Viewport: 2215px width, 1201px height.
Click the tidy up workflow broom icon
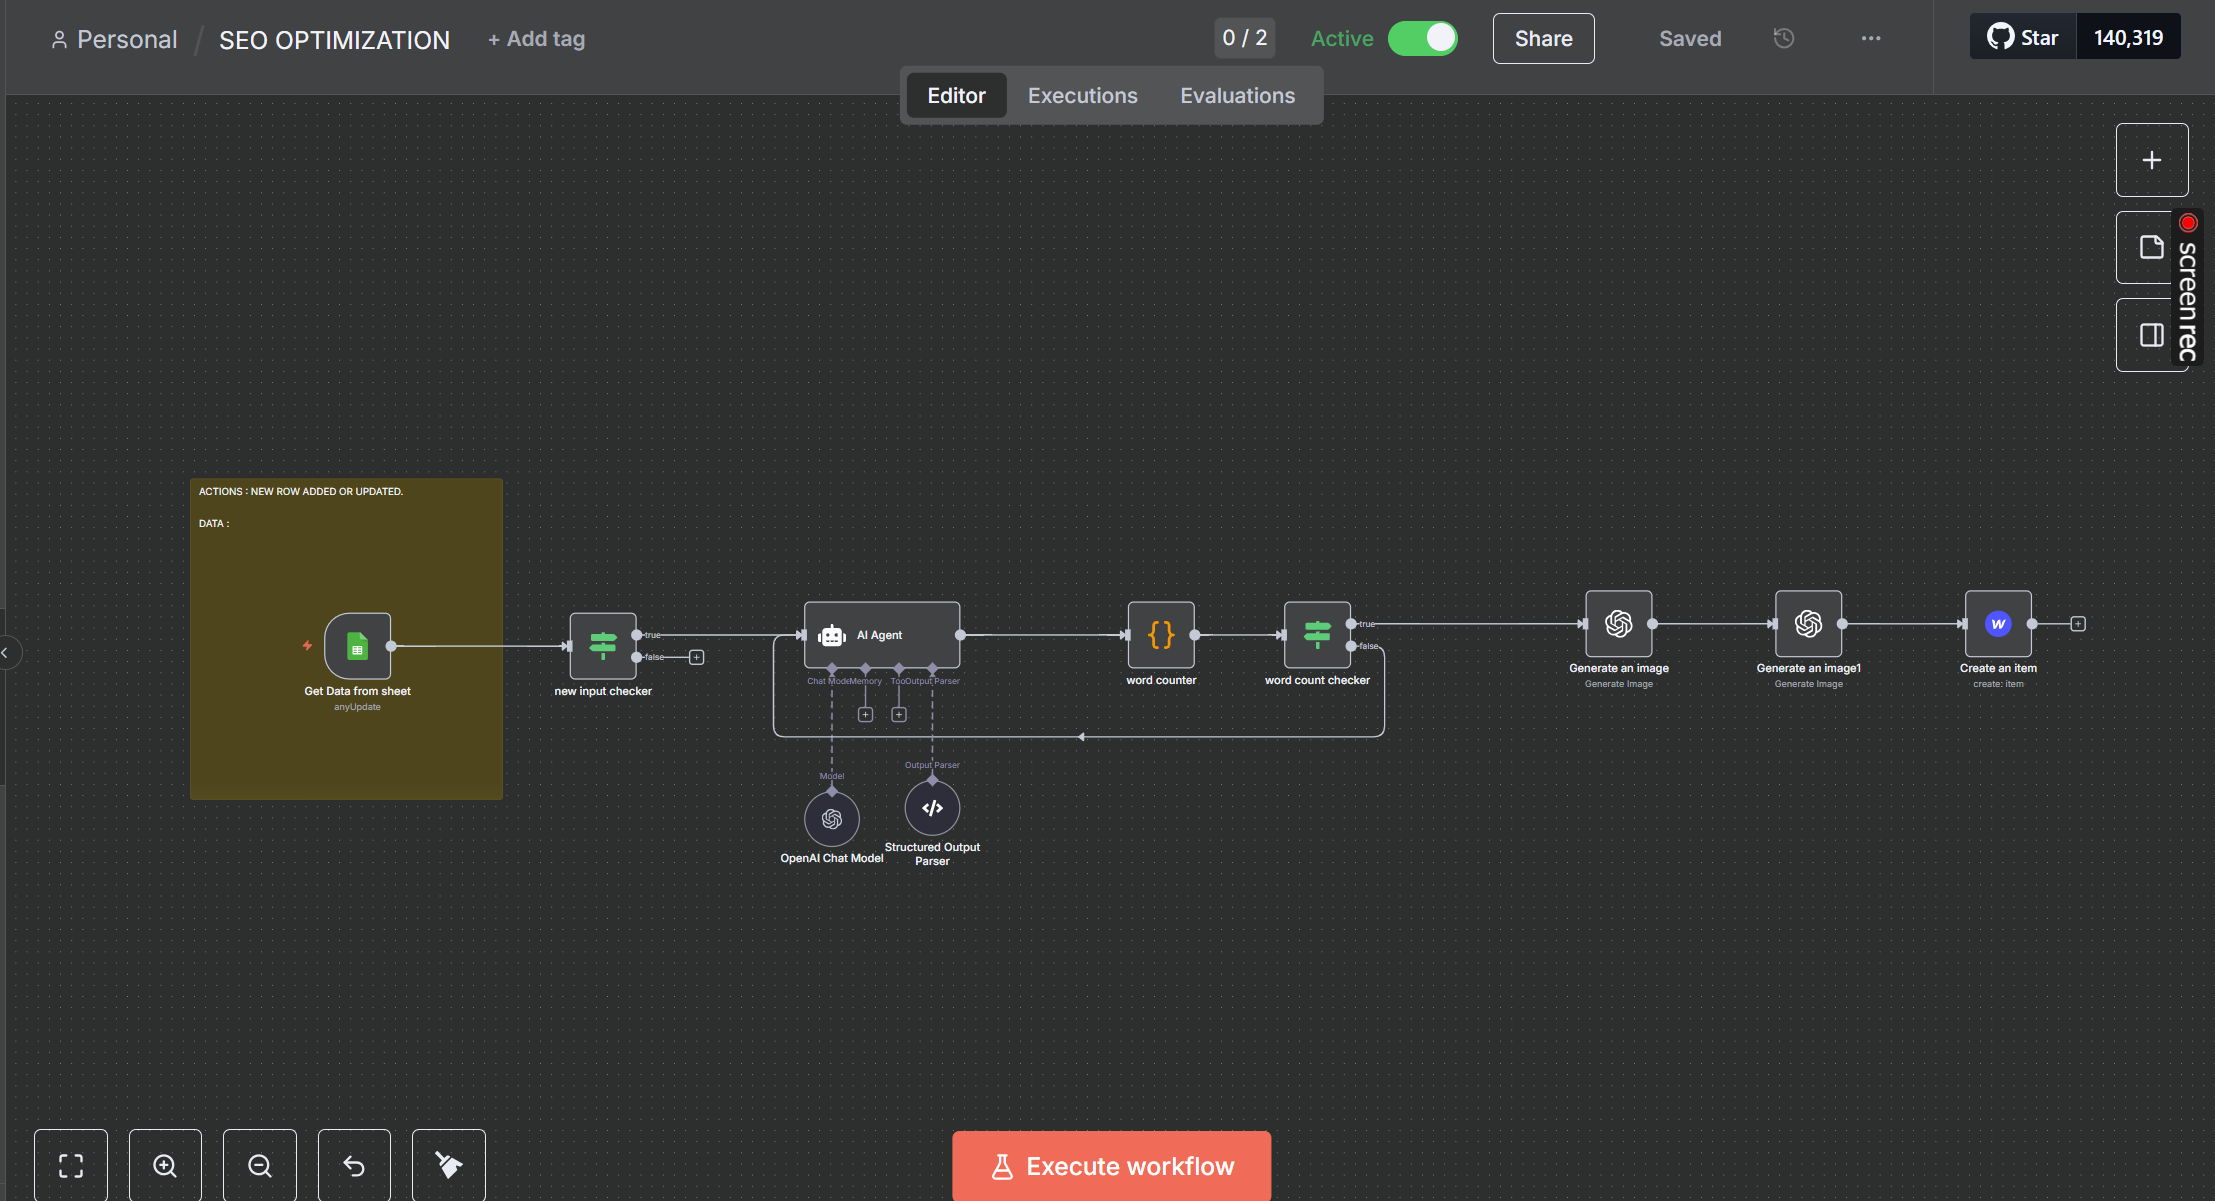point(448,1165)
